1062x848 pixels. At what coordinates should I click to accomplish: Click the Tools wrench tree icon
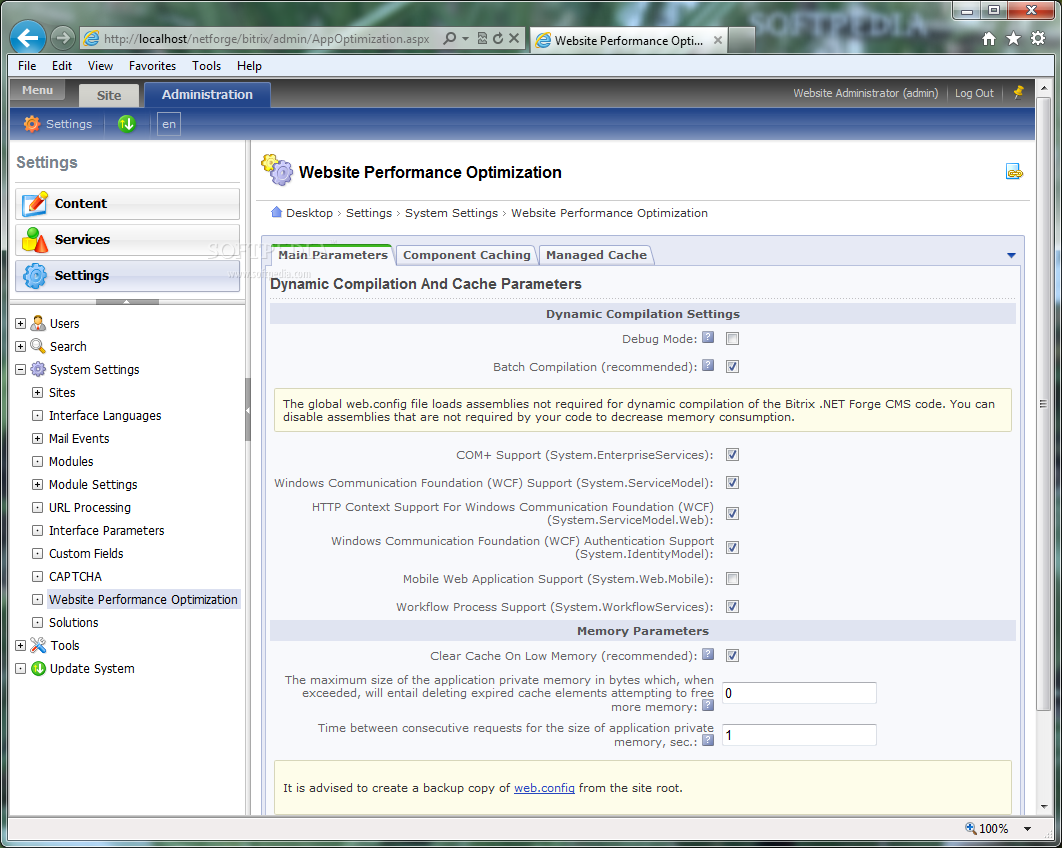(x=38, y=645)
